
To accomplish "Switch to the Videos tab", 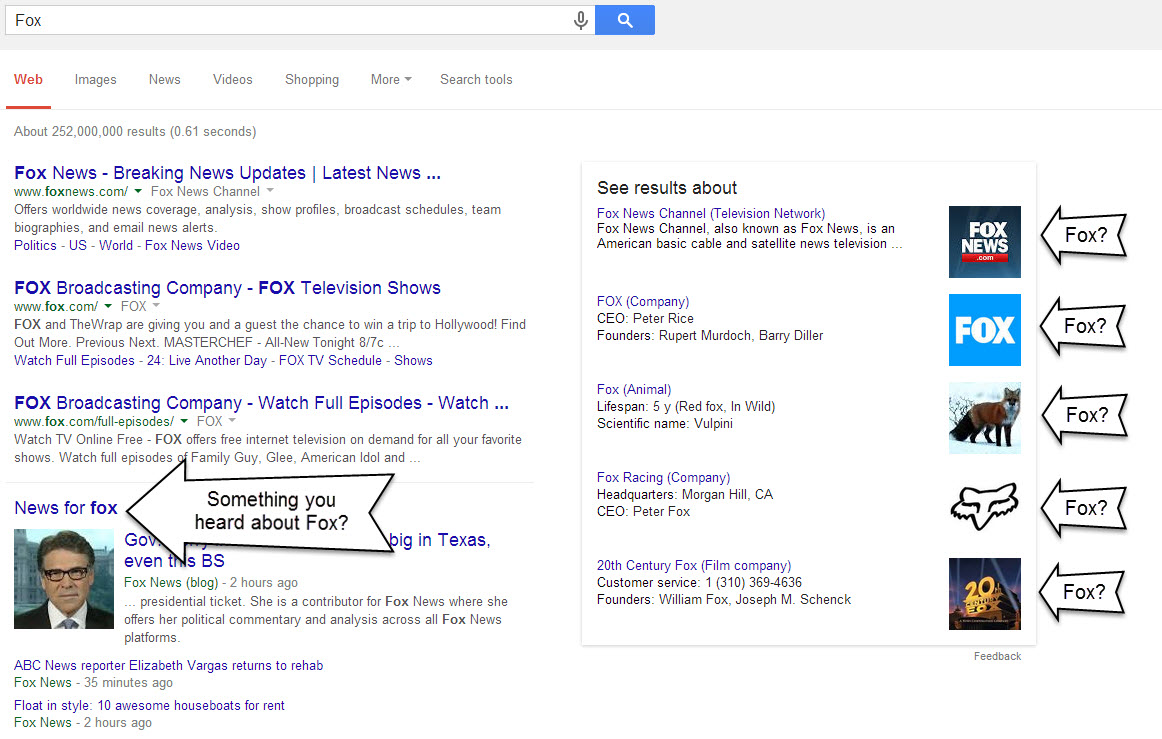I will coord(233,79).
